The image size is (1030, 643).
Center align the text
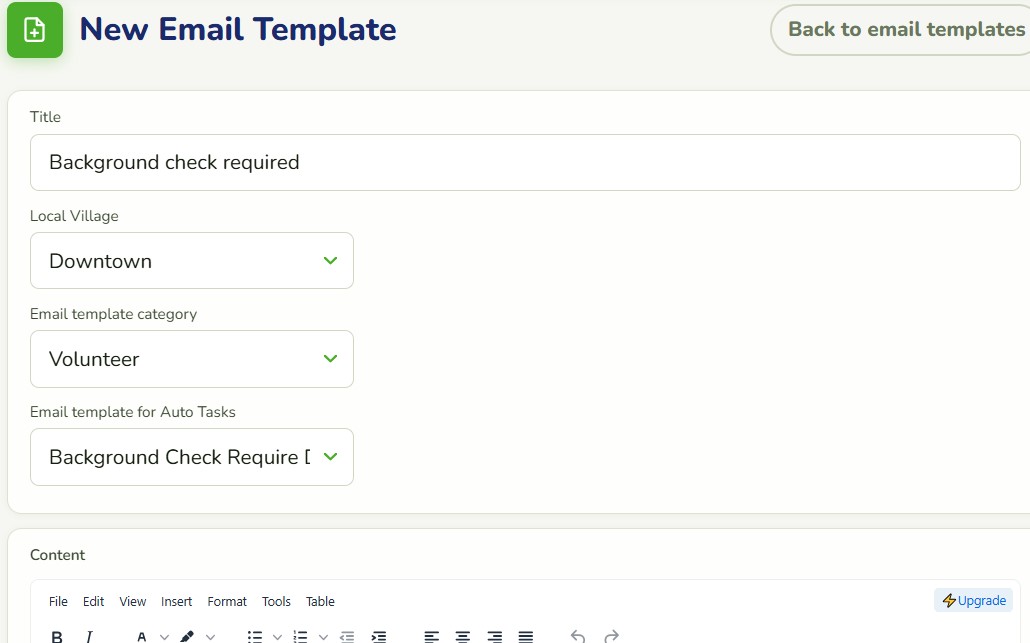coord(463,636)
